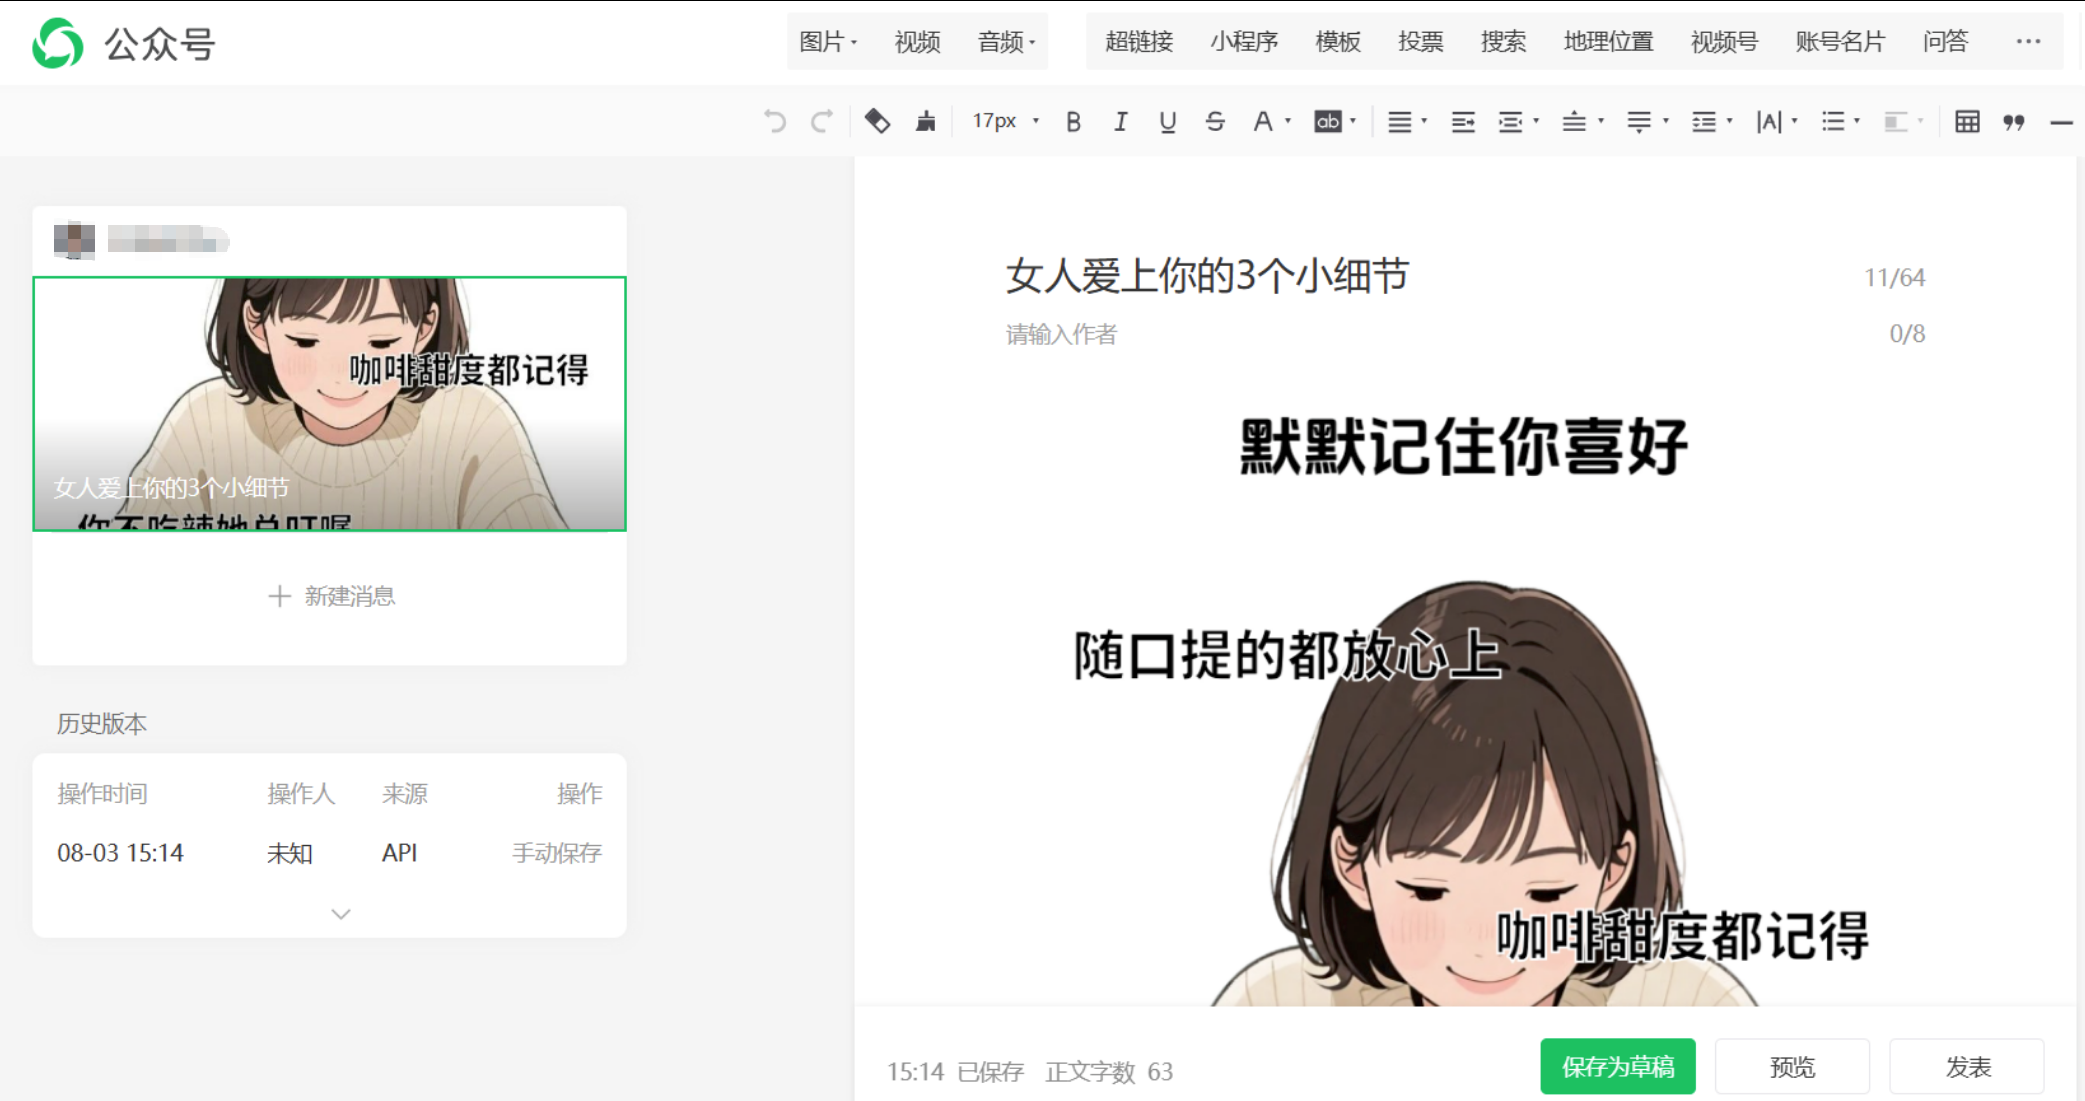Open the text highlight color picker
Screen dimensions: 2085x1101
(x=1330, y=121)
